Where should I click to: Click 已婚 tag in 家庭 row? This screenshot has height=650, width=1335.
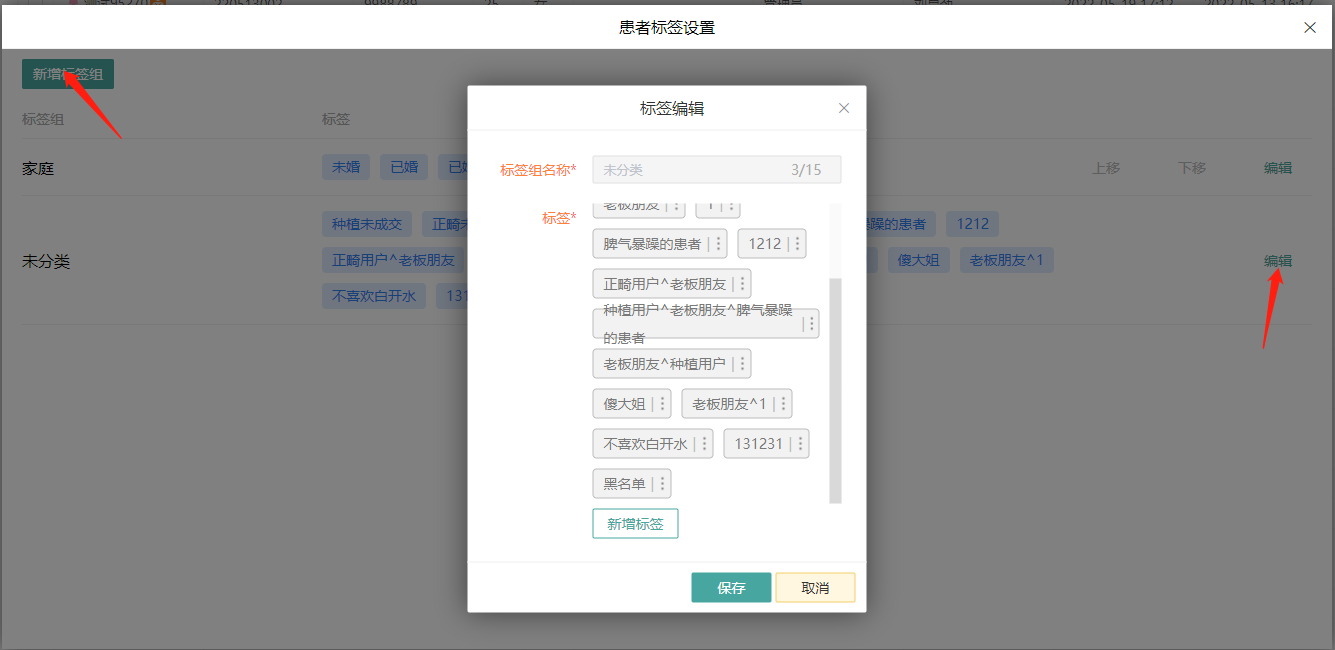(404, 168)
